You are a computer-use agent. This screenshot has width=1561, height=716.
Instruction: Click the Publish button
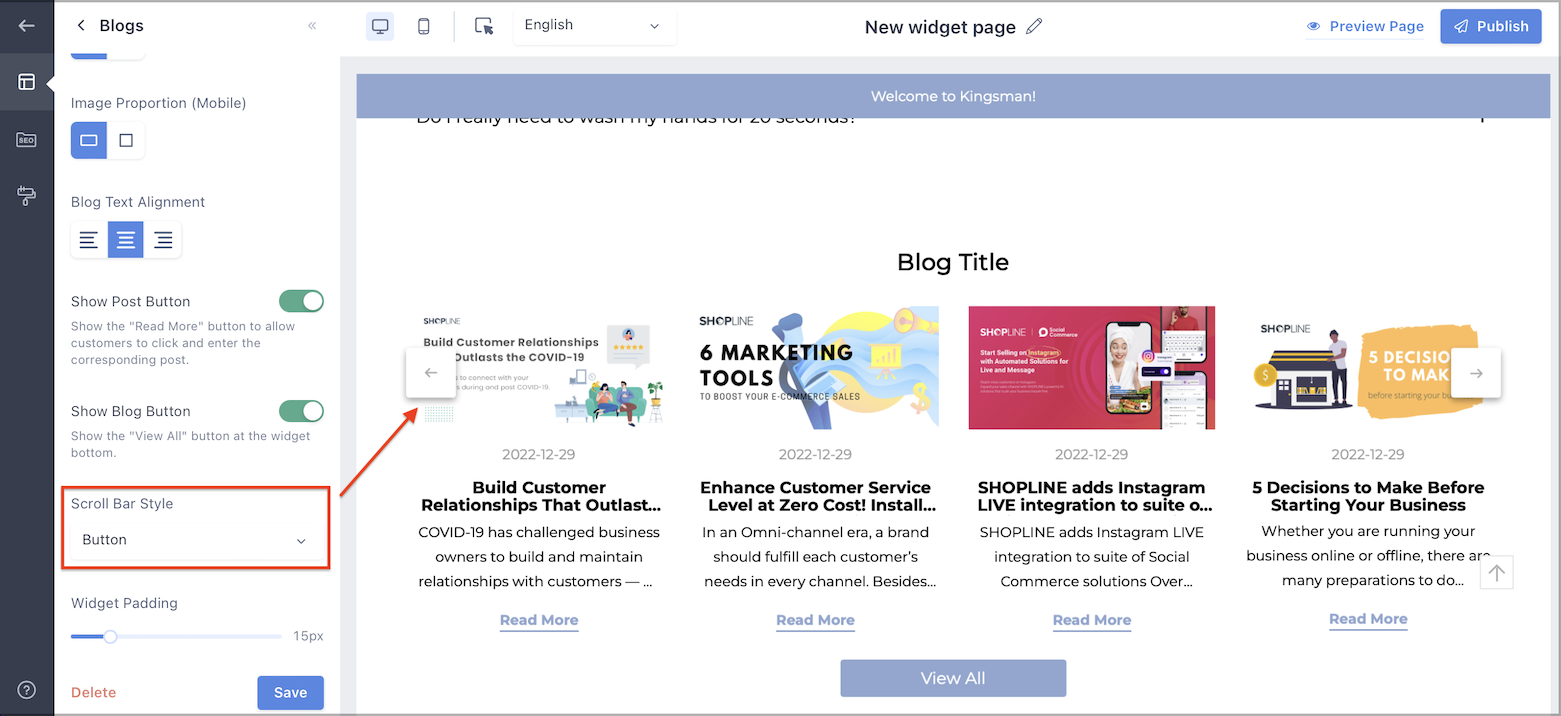(1491, 26)
